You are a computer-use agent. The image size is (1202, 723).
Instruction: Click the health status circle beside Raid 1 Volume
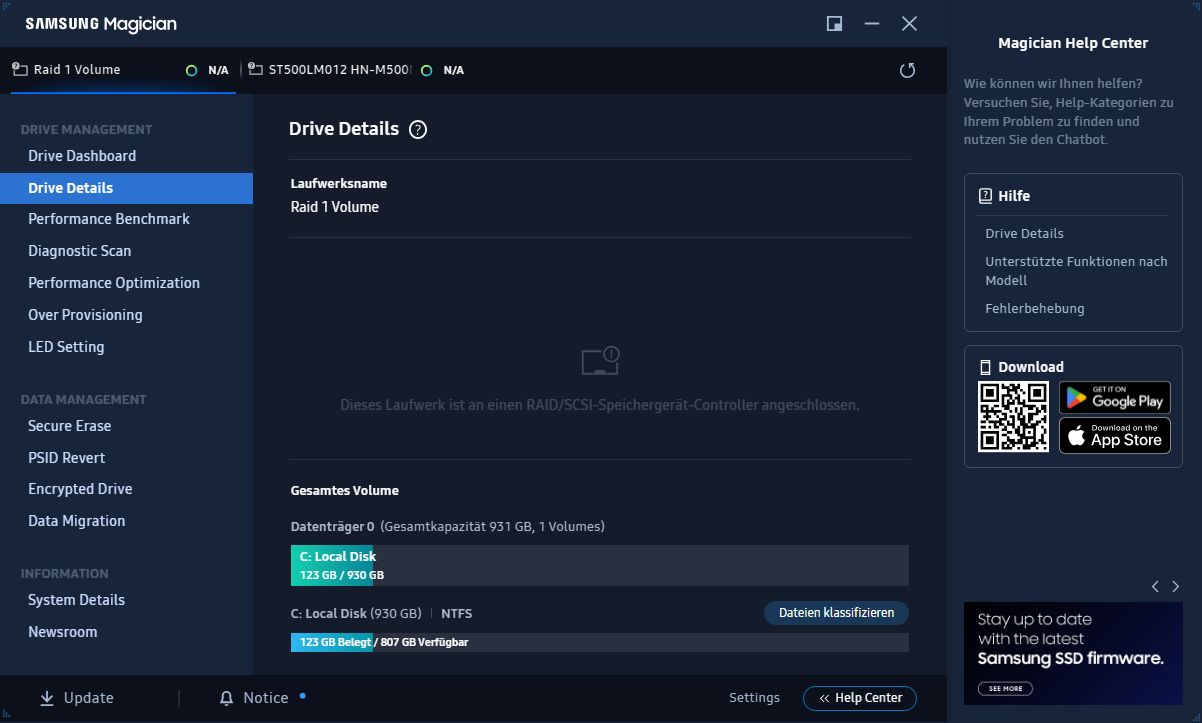click(191, 70)
